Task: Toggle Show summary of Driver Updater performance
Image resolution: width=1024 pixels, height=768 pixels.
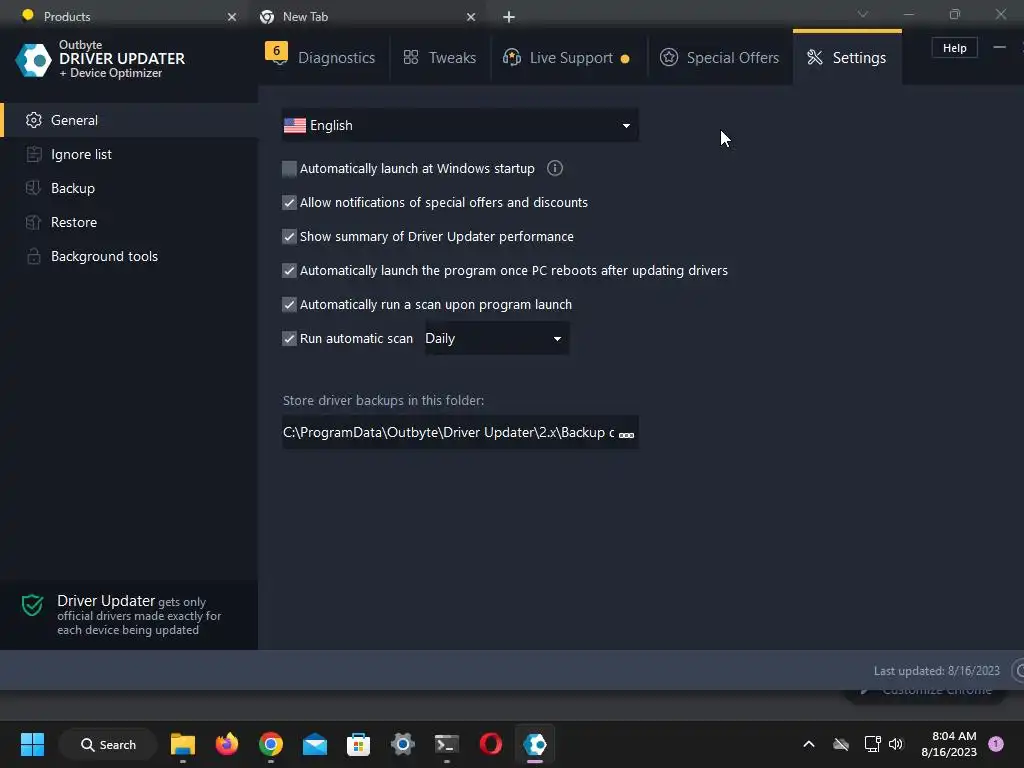Action: click(289, 237)
